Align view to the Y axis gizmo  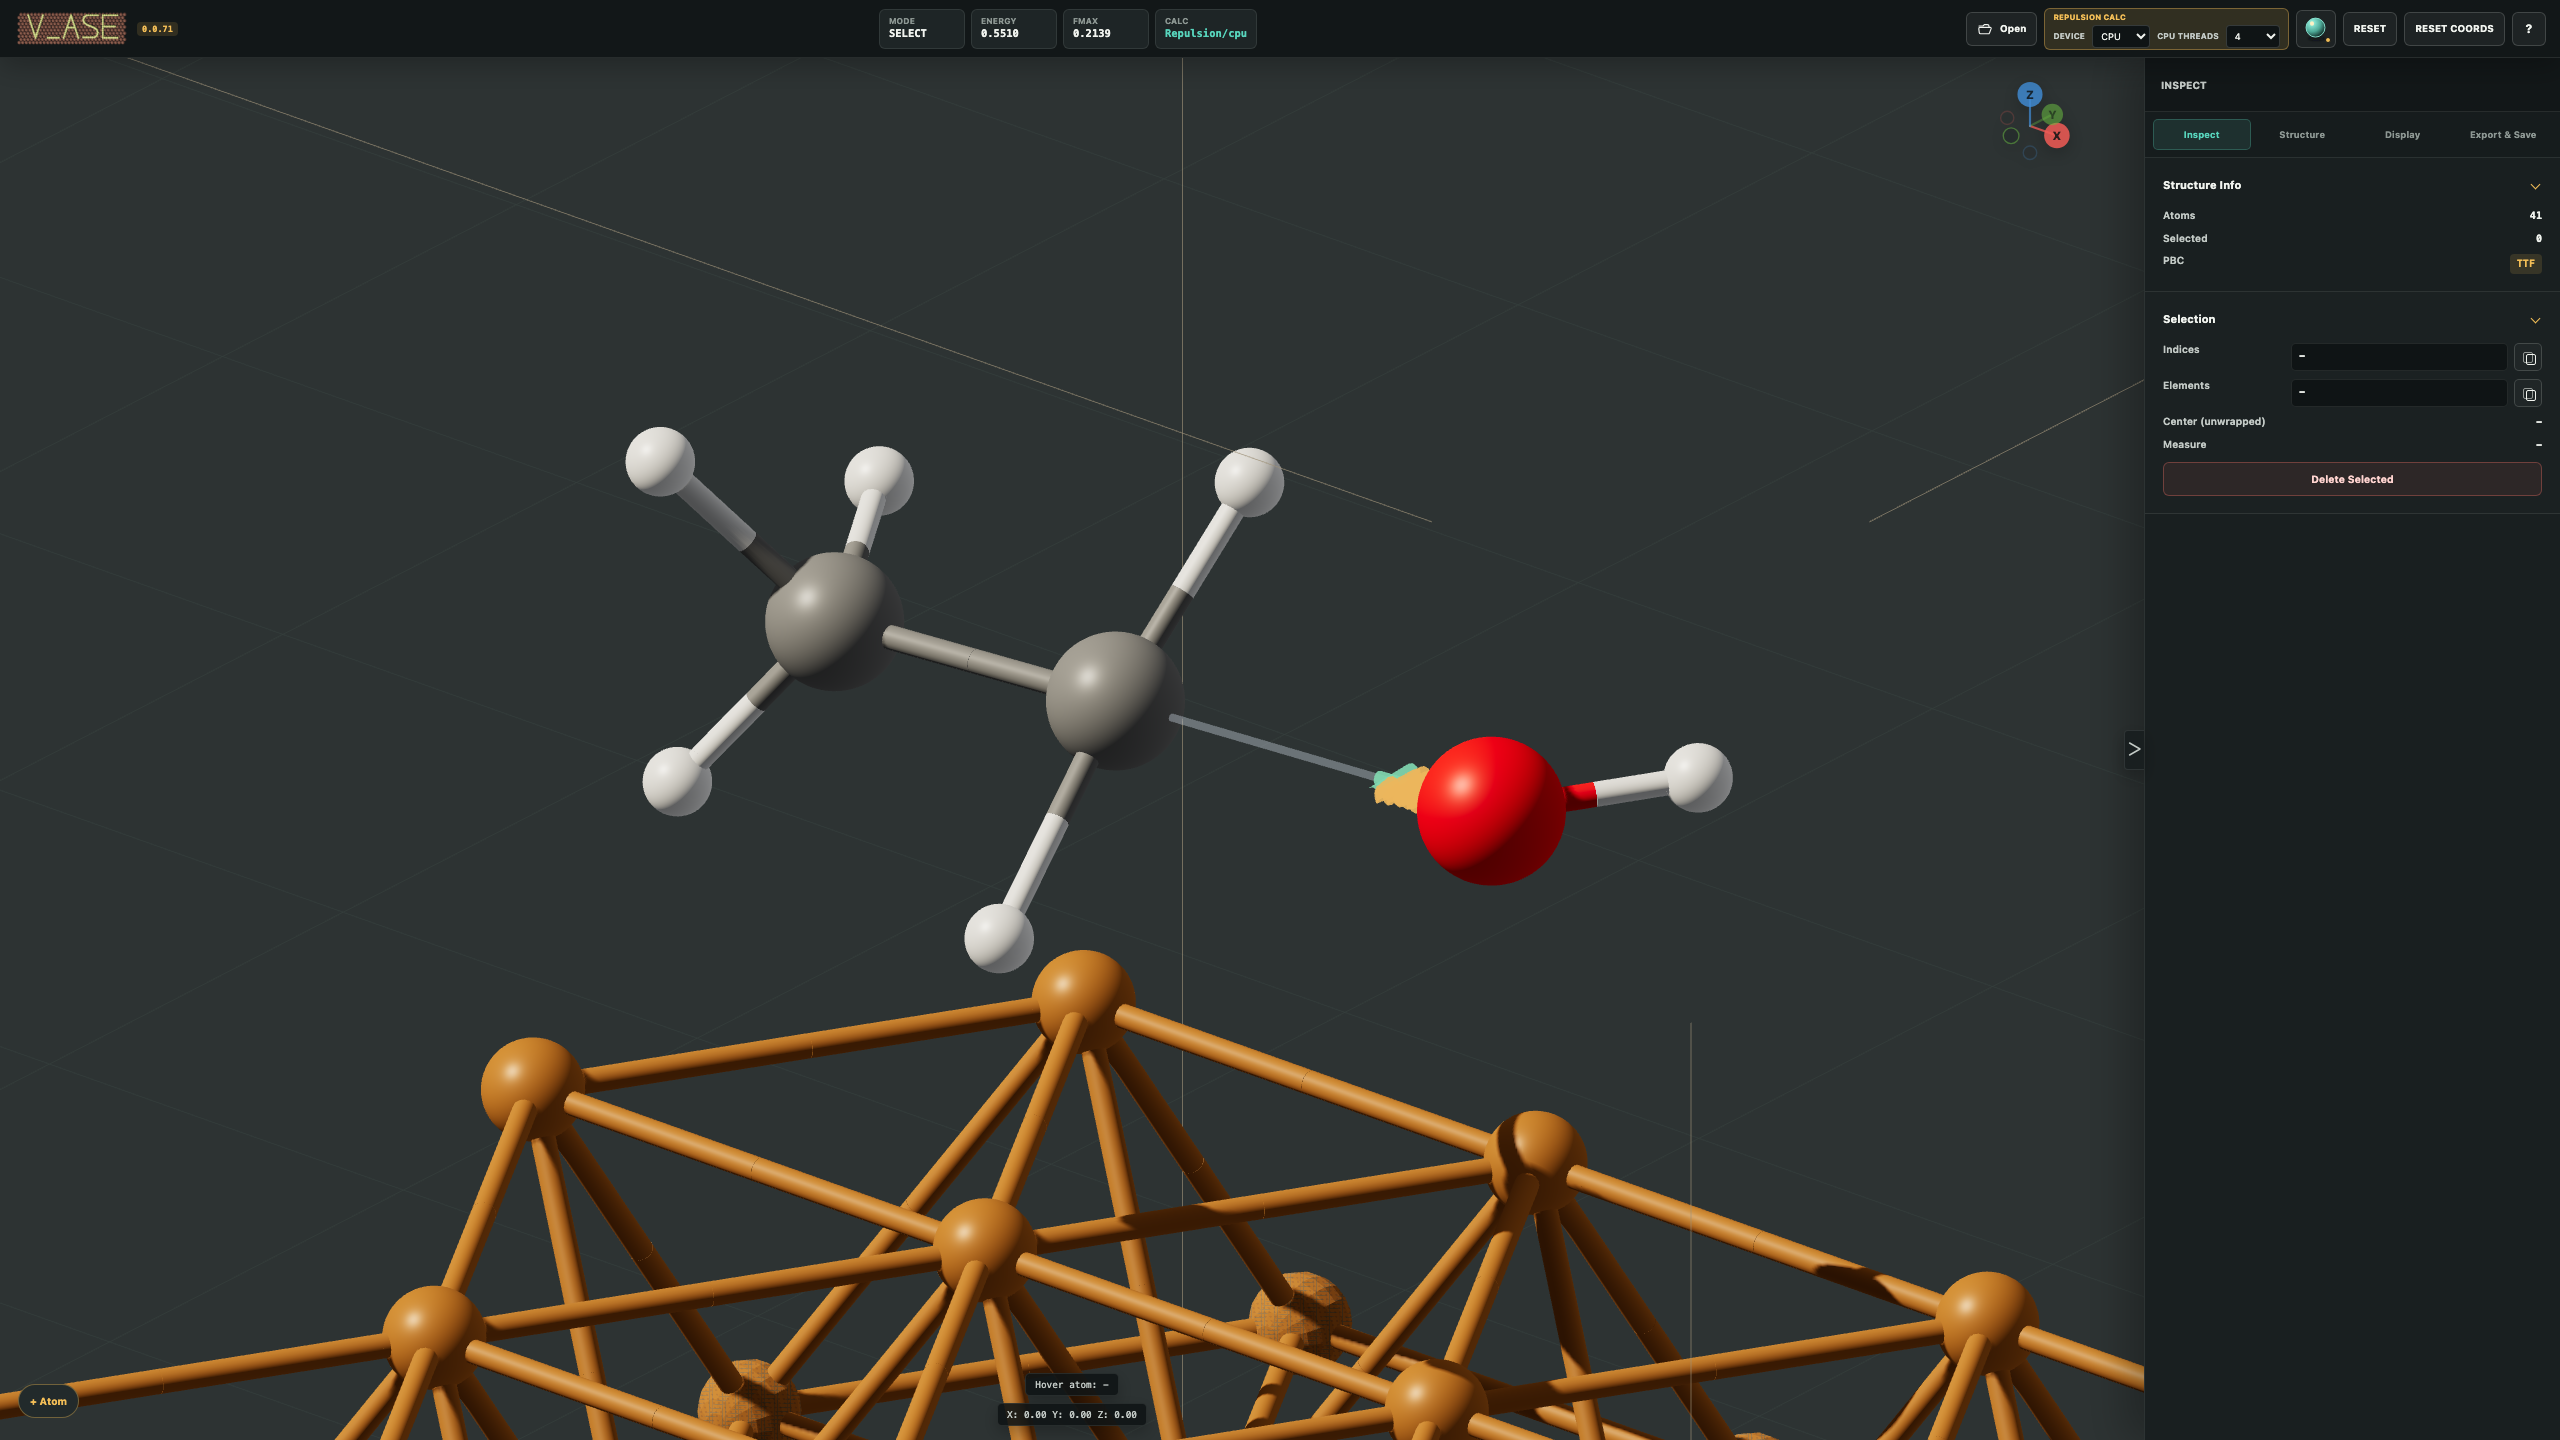(2052, 114)
